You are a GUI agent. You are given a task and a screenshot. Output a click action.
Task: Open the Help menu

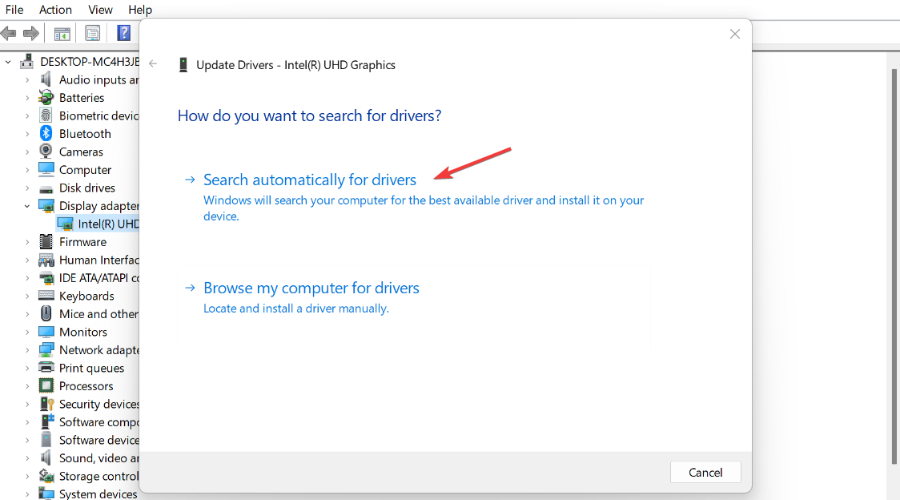140,10
